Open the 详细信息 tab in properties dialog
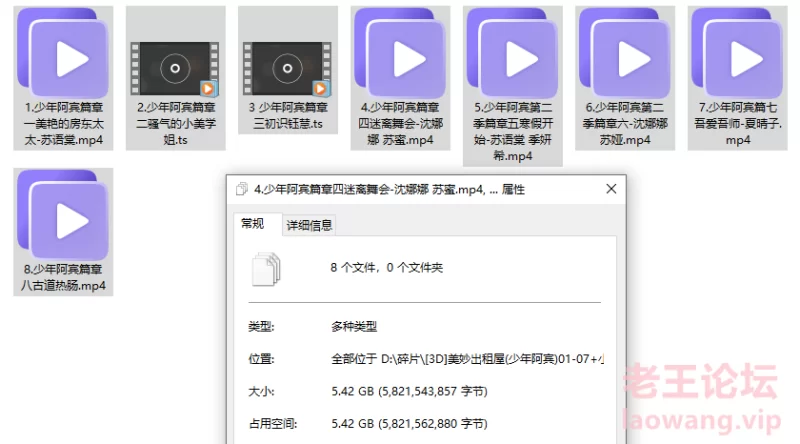The width and height of the screenshot is (800, 444). click(x=309, y=225)
